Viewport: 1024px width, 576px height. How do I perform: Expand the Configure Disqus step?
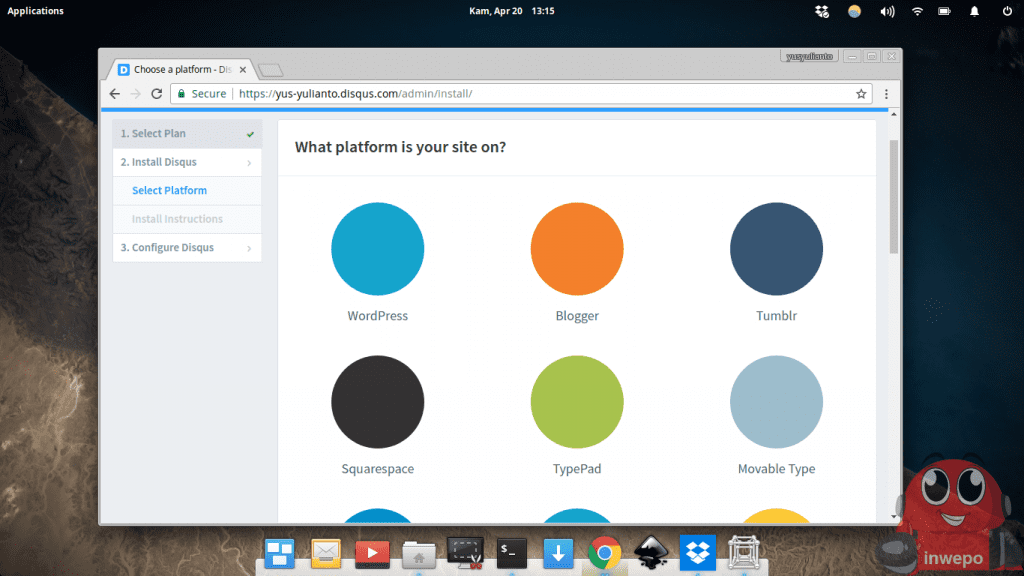click(187, 248)
